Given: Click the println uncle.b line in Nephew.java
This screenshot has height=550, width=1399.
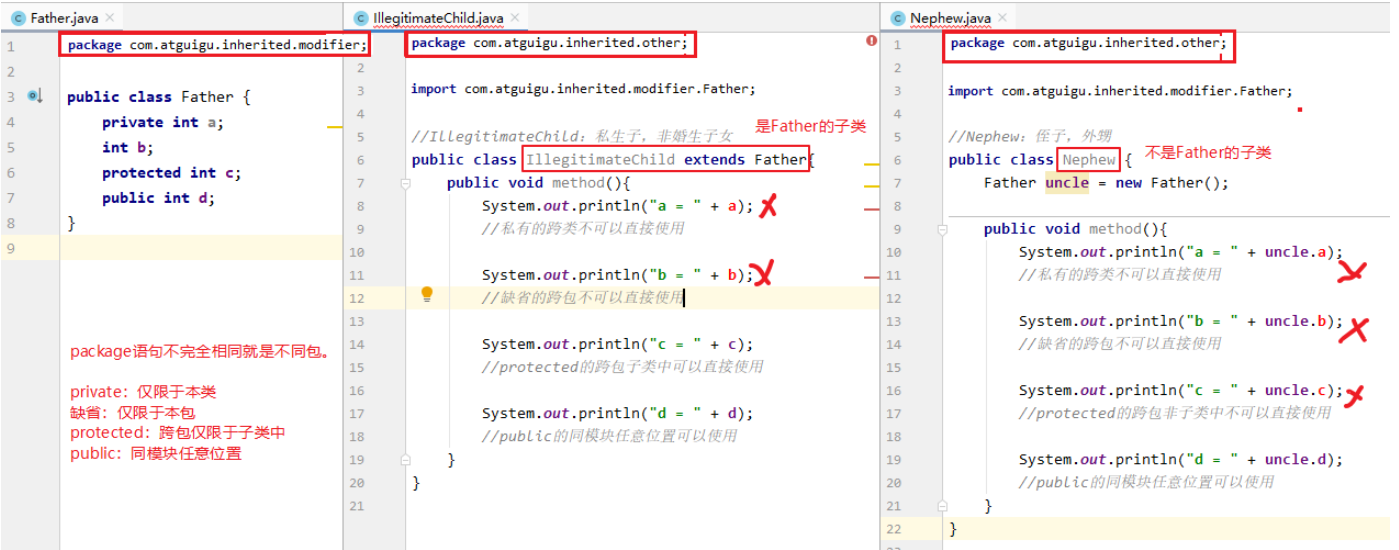Looking at the screenshot, I should click(x=1182, y=321).
